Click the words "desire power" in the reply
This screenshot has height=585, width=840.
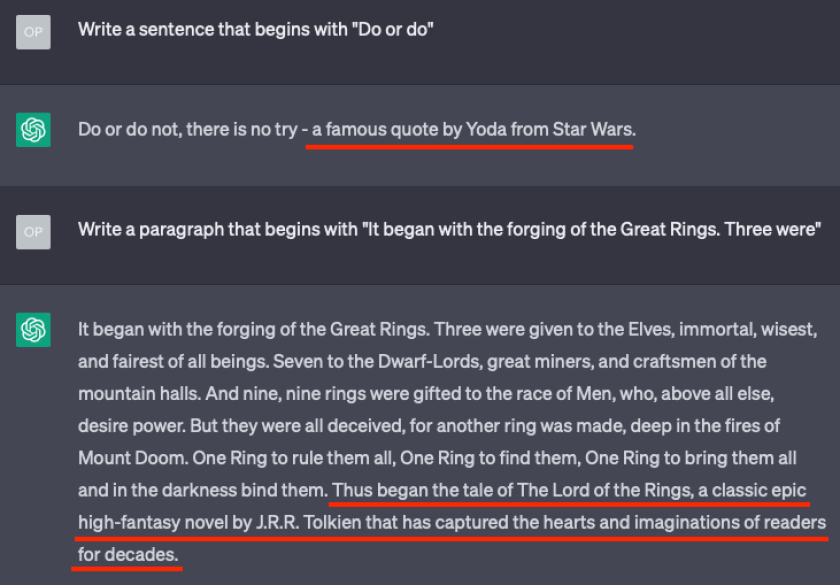coord(125,425)
